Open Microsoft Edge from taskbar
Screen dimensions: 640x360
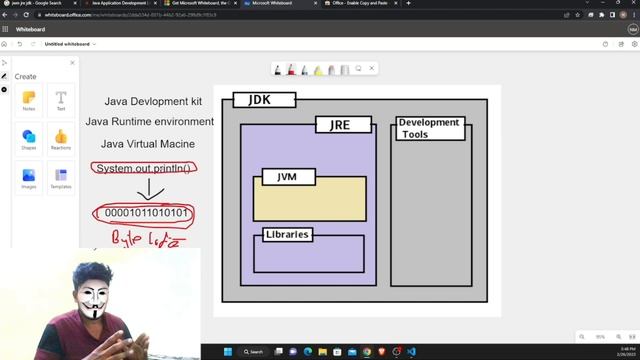click(x=308, y=352)
